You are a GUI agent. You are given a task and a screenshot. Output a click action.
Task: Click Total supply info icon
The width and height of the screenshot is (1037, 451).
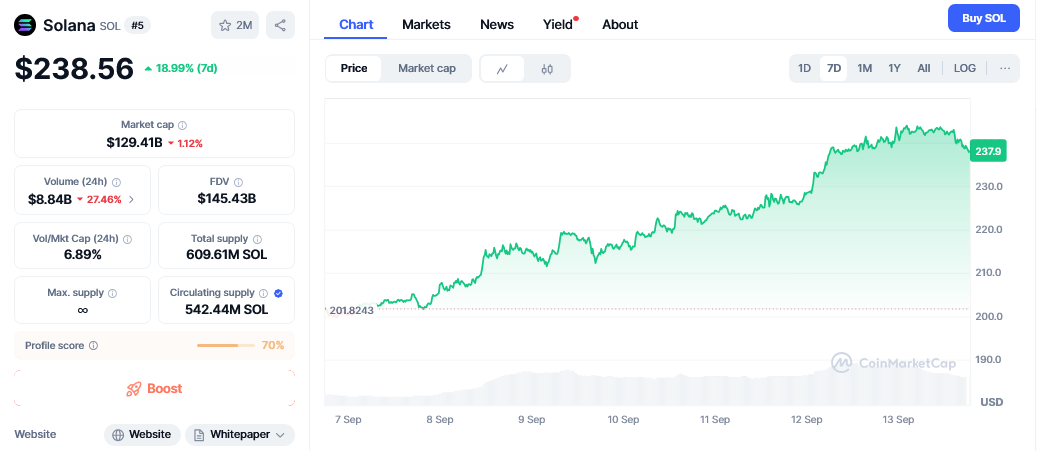257,239
